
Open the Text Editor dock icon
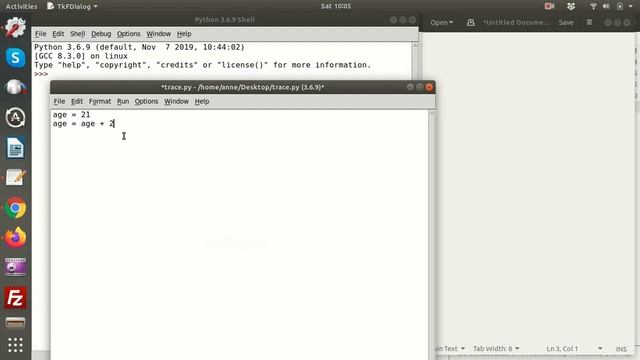(x=16, y=178)
